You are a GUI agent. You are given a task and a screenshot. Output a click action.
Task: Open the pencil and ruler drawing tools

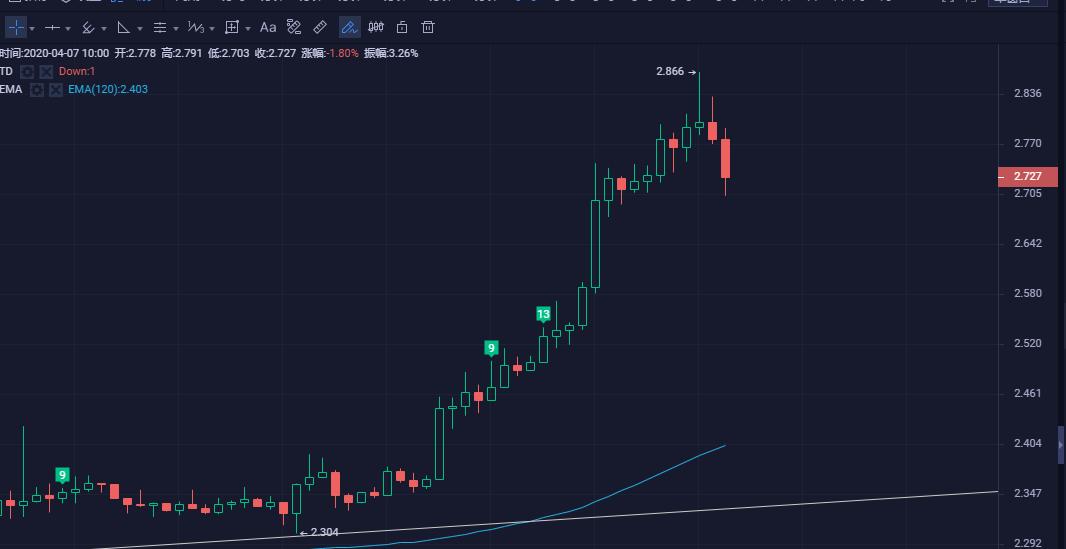pos(294,27)
